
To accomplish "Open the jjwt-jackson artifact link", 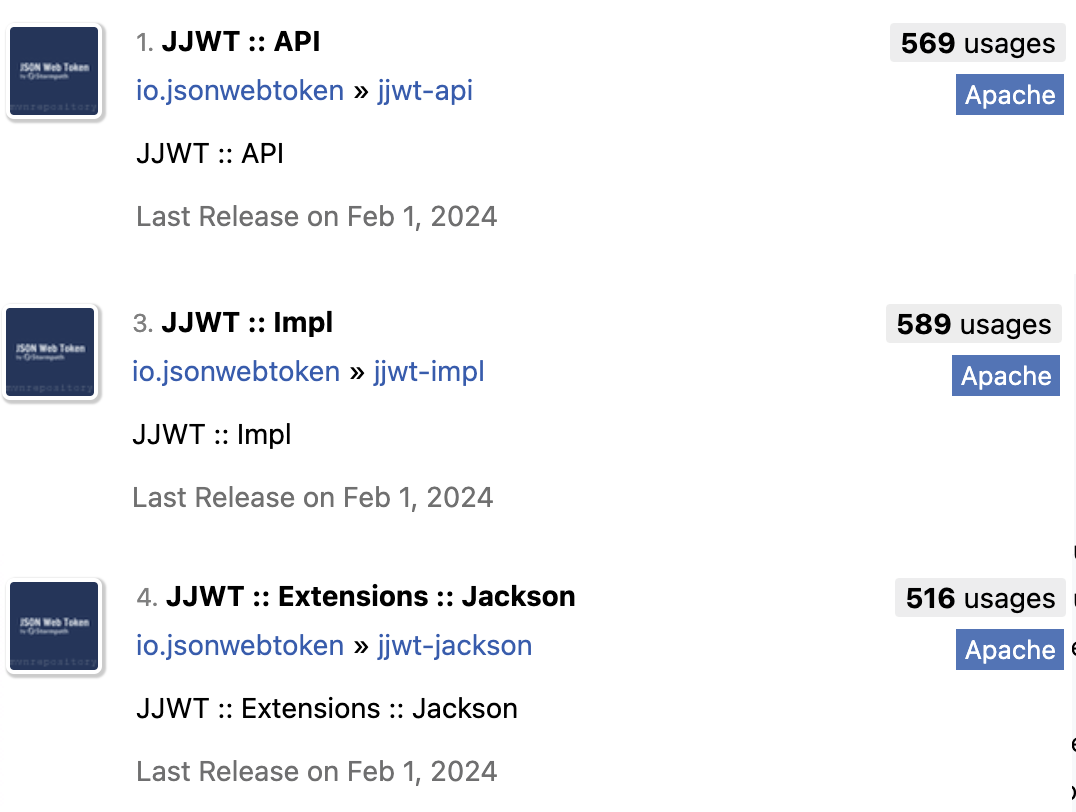I will [455, 645].
